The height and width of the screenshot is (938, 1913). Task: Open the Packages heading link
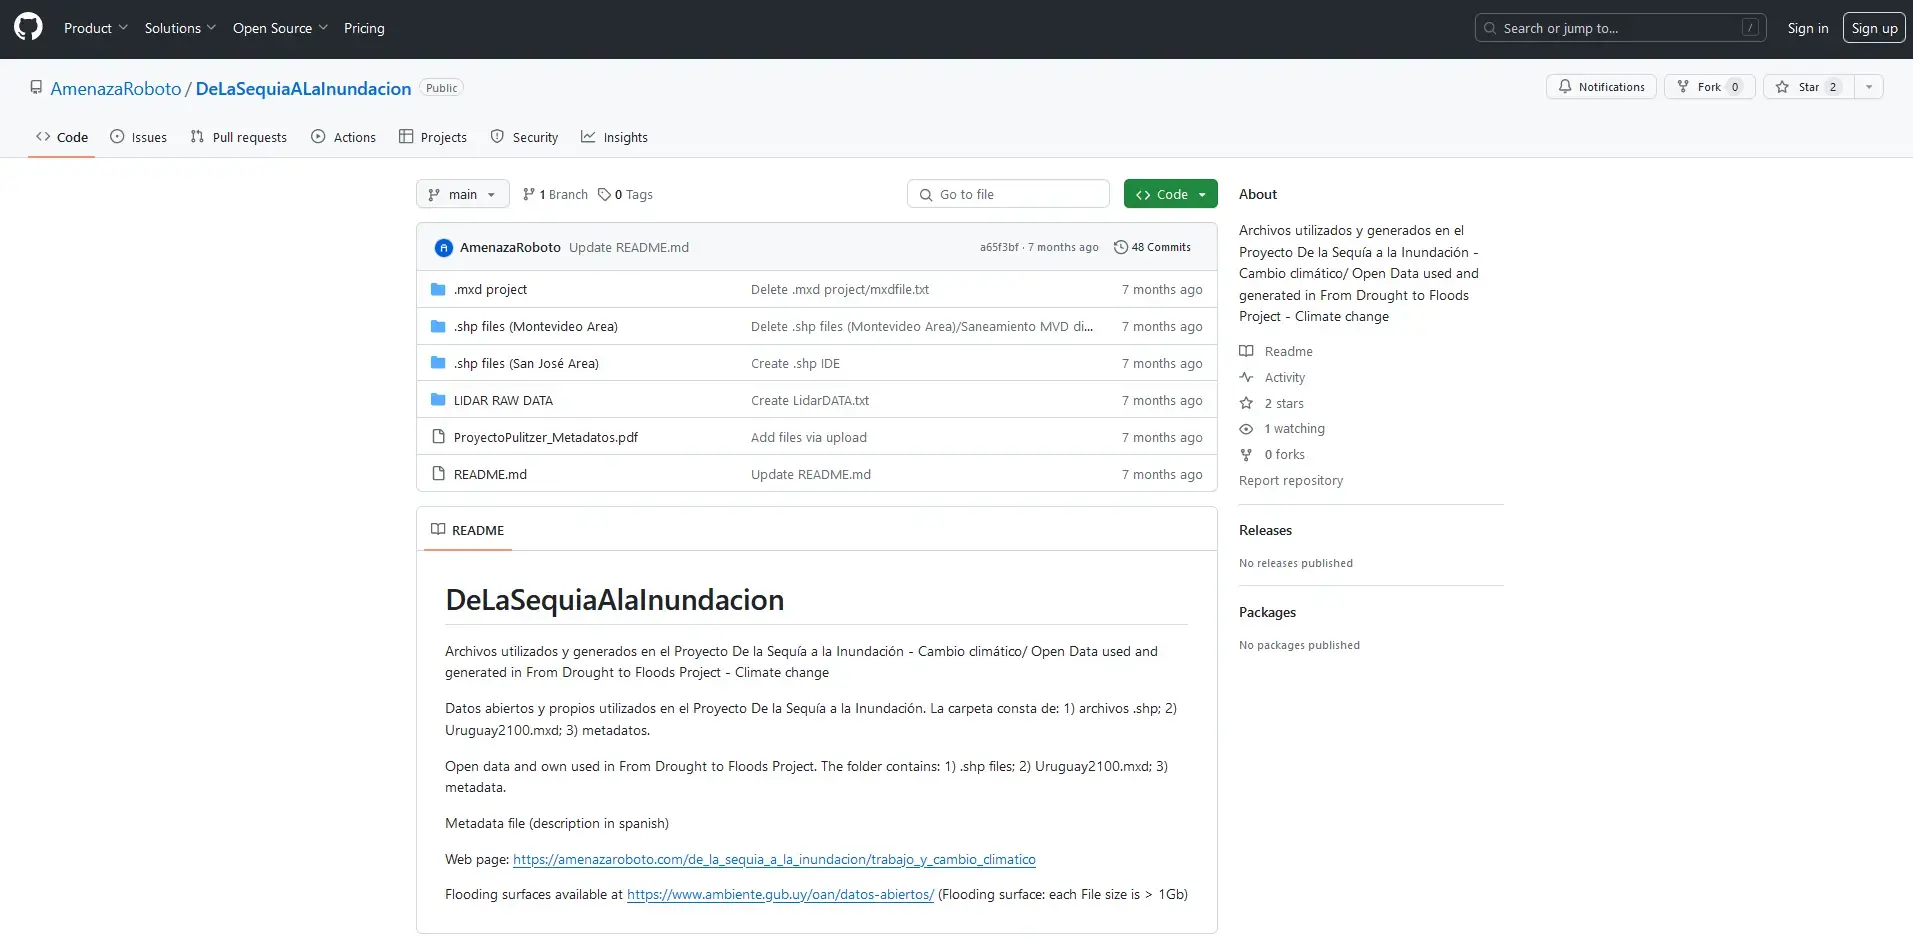pyautogui.click(x=1267, y=612)
